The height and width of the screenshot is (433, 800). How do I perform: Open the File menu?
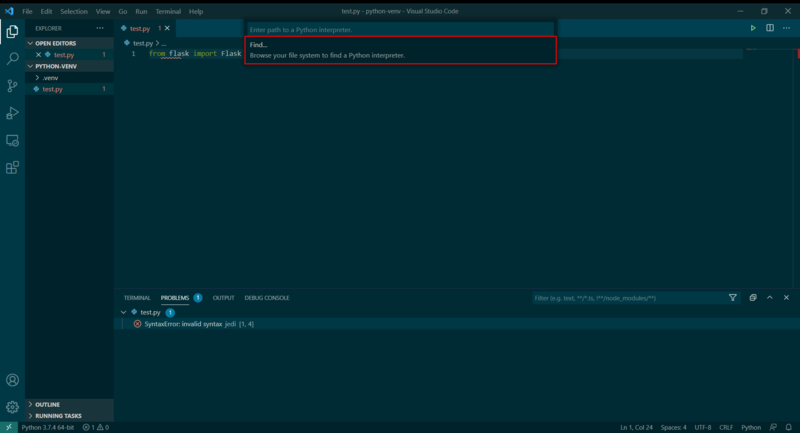tap(27, 11)
